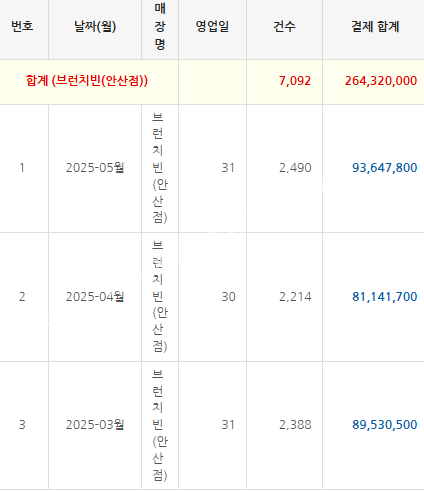Select count value 2,388 in row 3
The height and width of the screenshot is (491, 424).
coord(295,425)
